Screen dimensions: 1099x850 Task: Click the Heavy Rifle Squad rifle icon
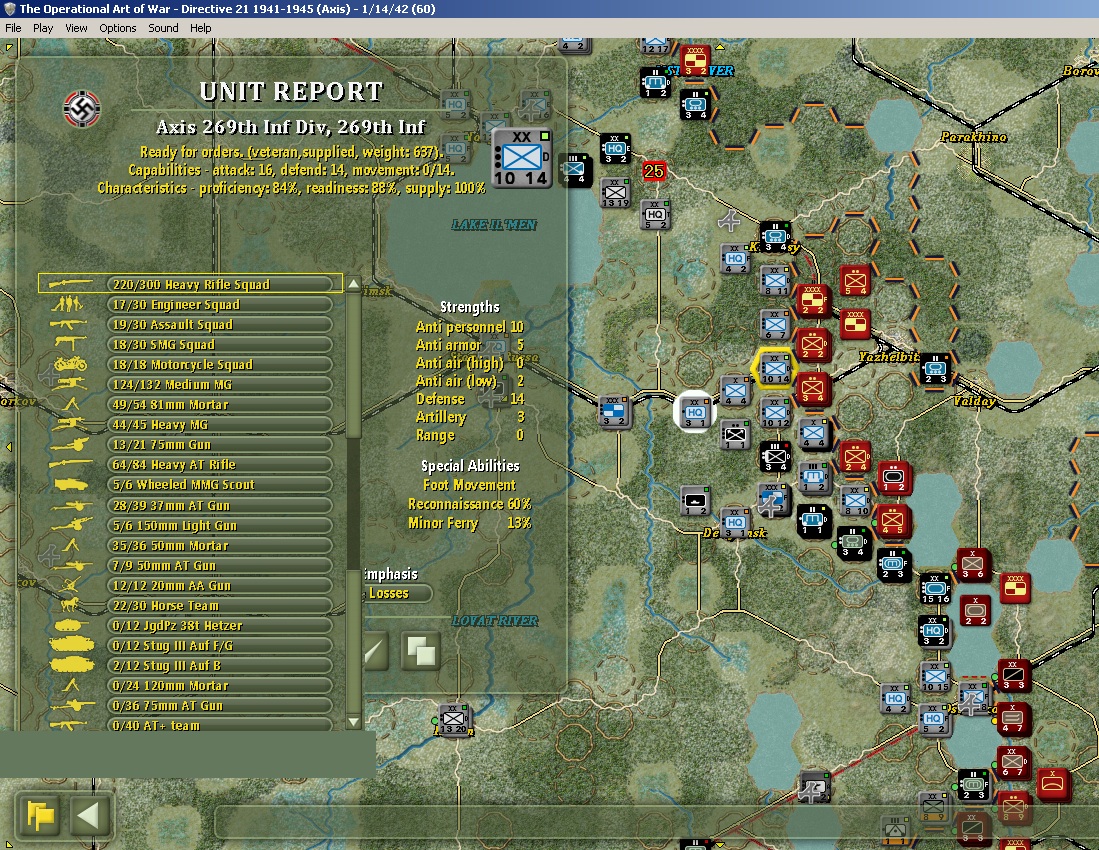[x=70, y=284]
